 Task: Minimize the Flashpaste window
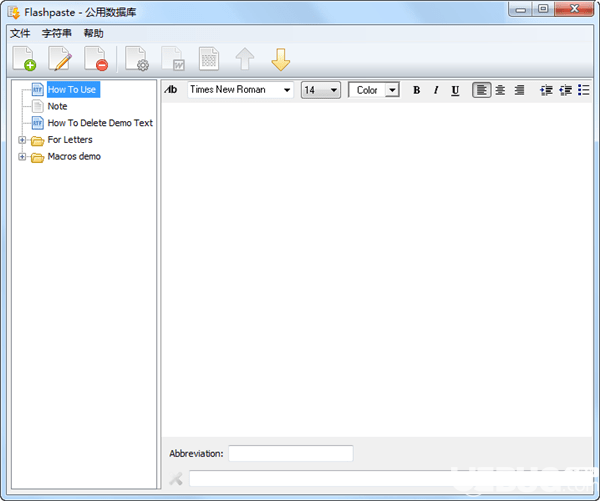click(520, 9)
